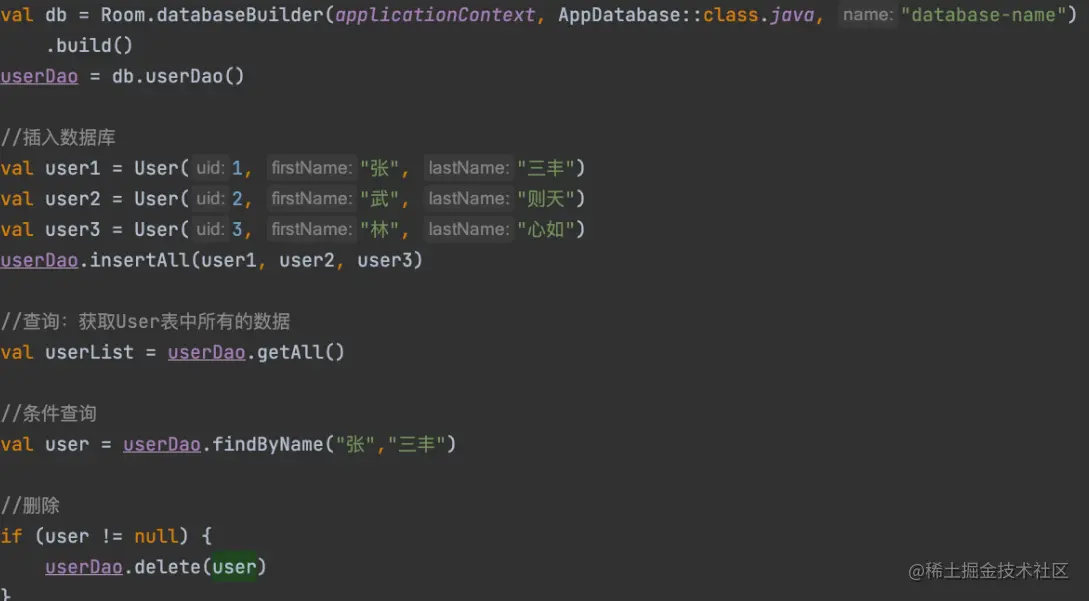Click the getAll() method call
The height and width of the screenshot is (601, 1089).
(301, 352)
